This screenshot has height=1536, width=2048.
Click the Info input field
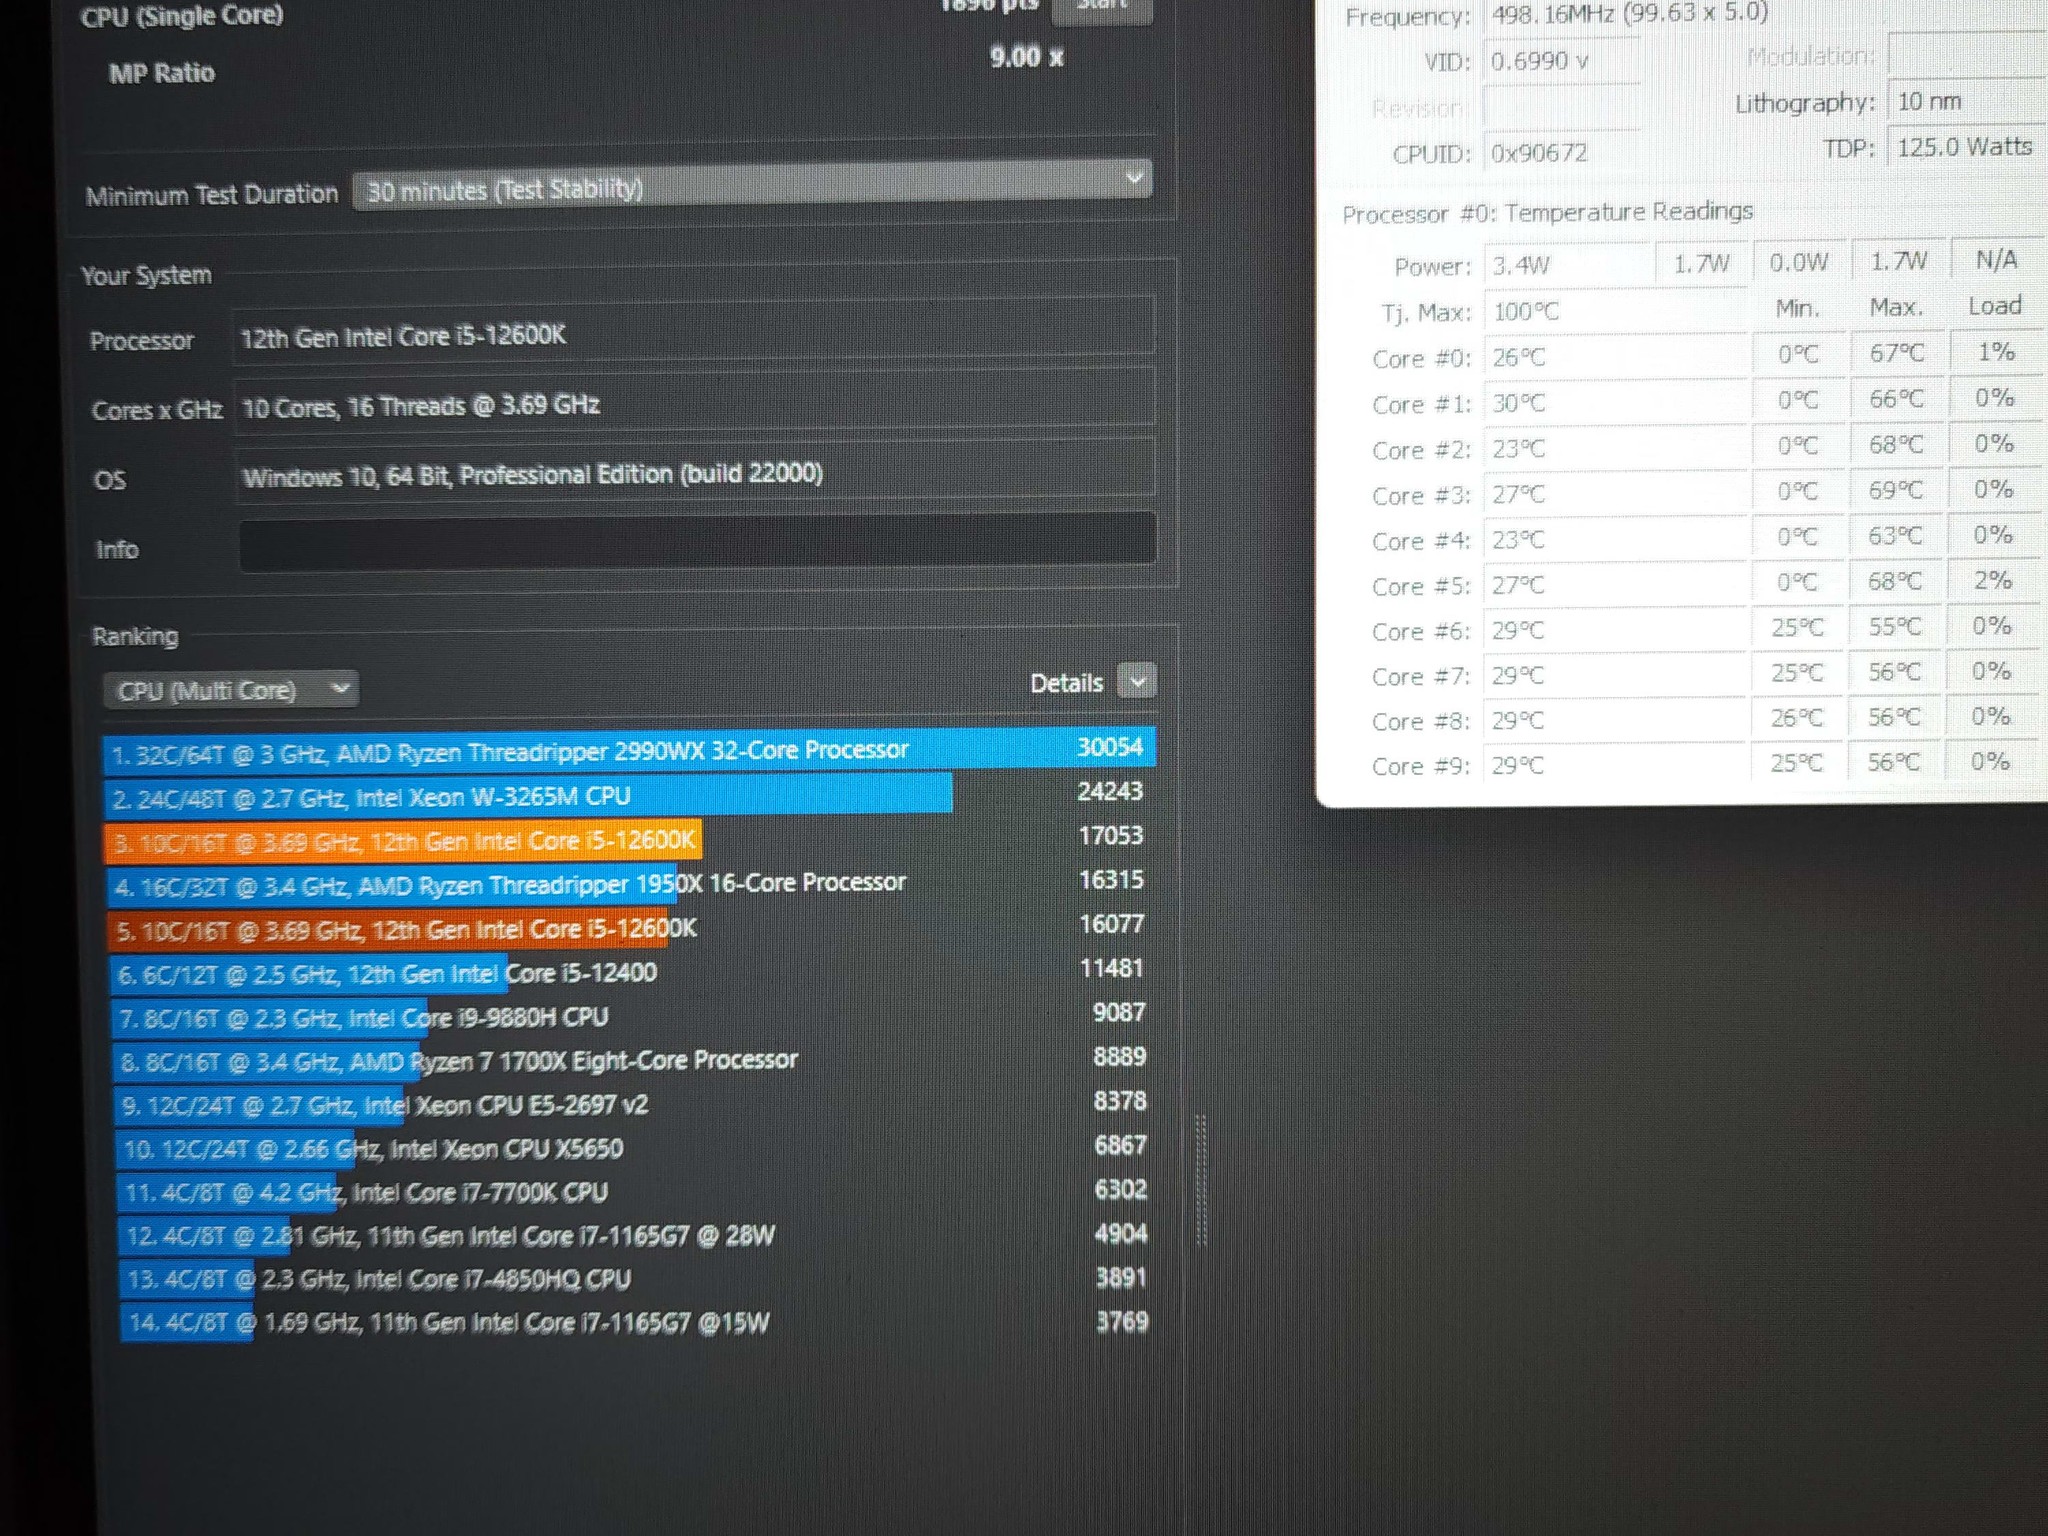(697, 541)
